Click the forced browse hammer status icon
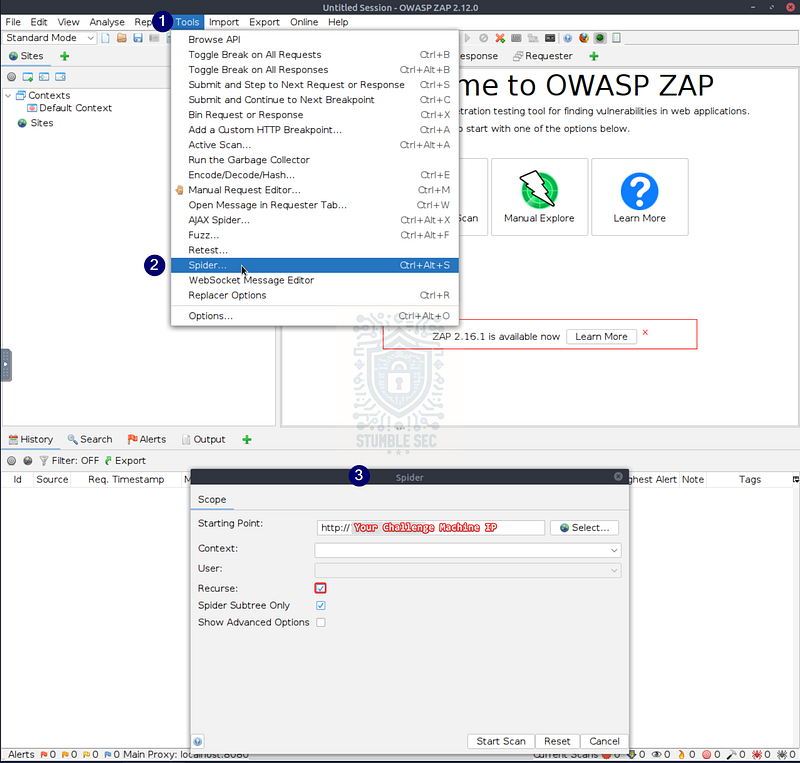 (x=732, y=754)
